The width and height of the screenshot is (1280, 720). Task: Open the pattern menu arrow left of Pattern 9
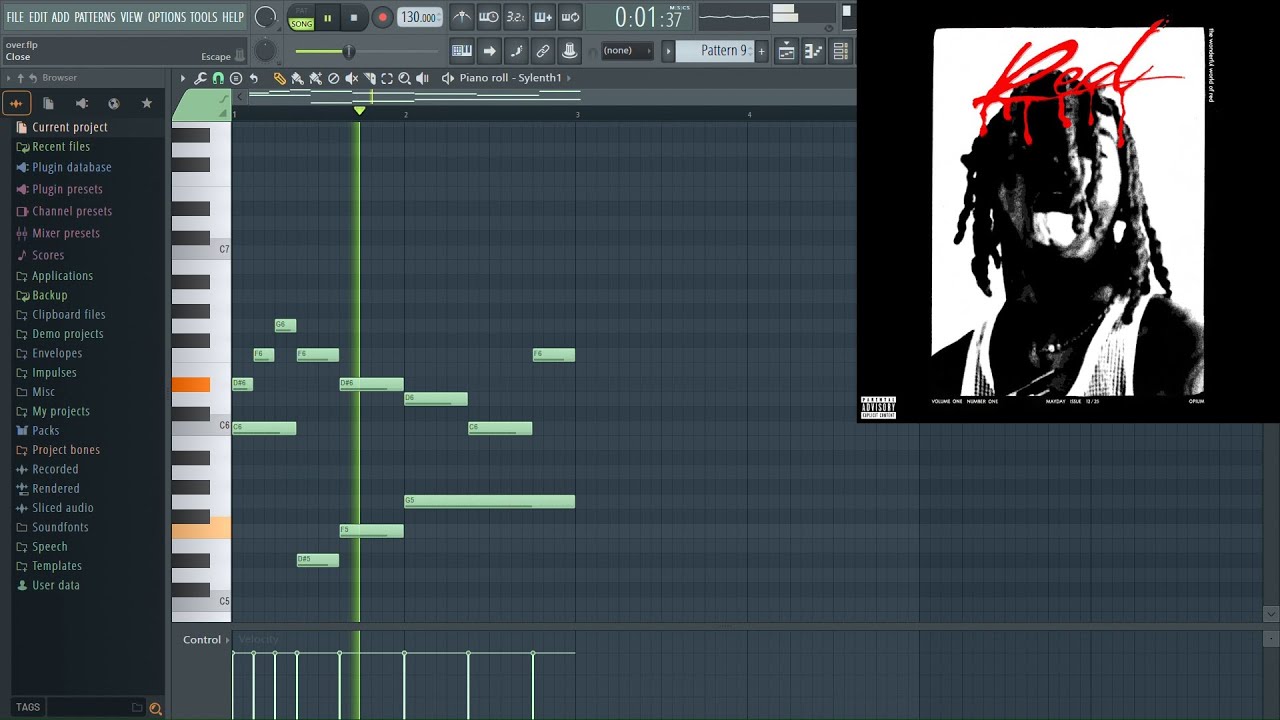669,50
